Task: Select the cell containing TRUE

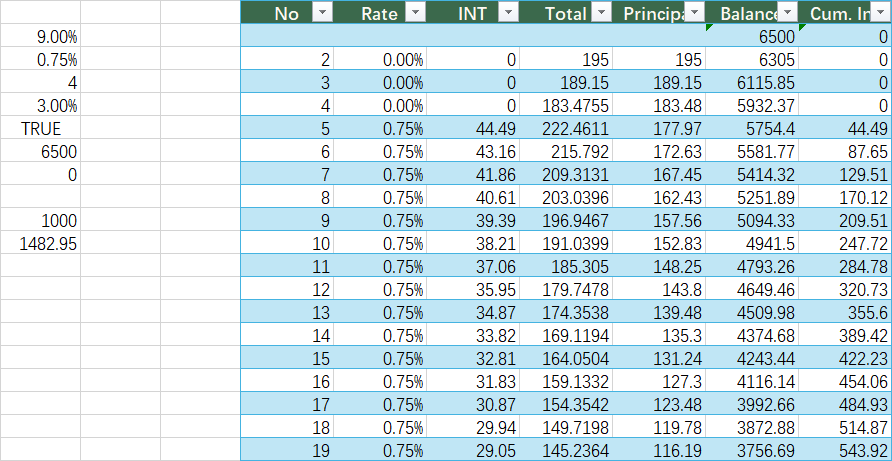Action: point(40,128)
